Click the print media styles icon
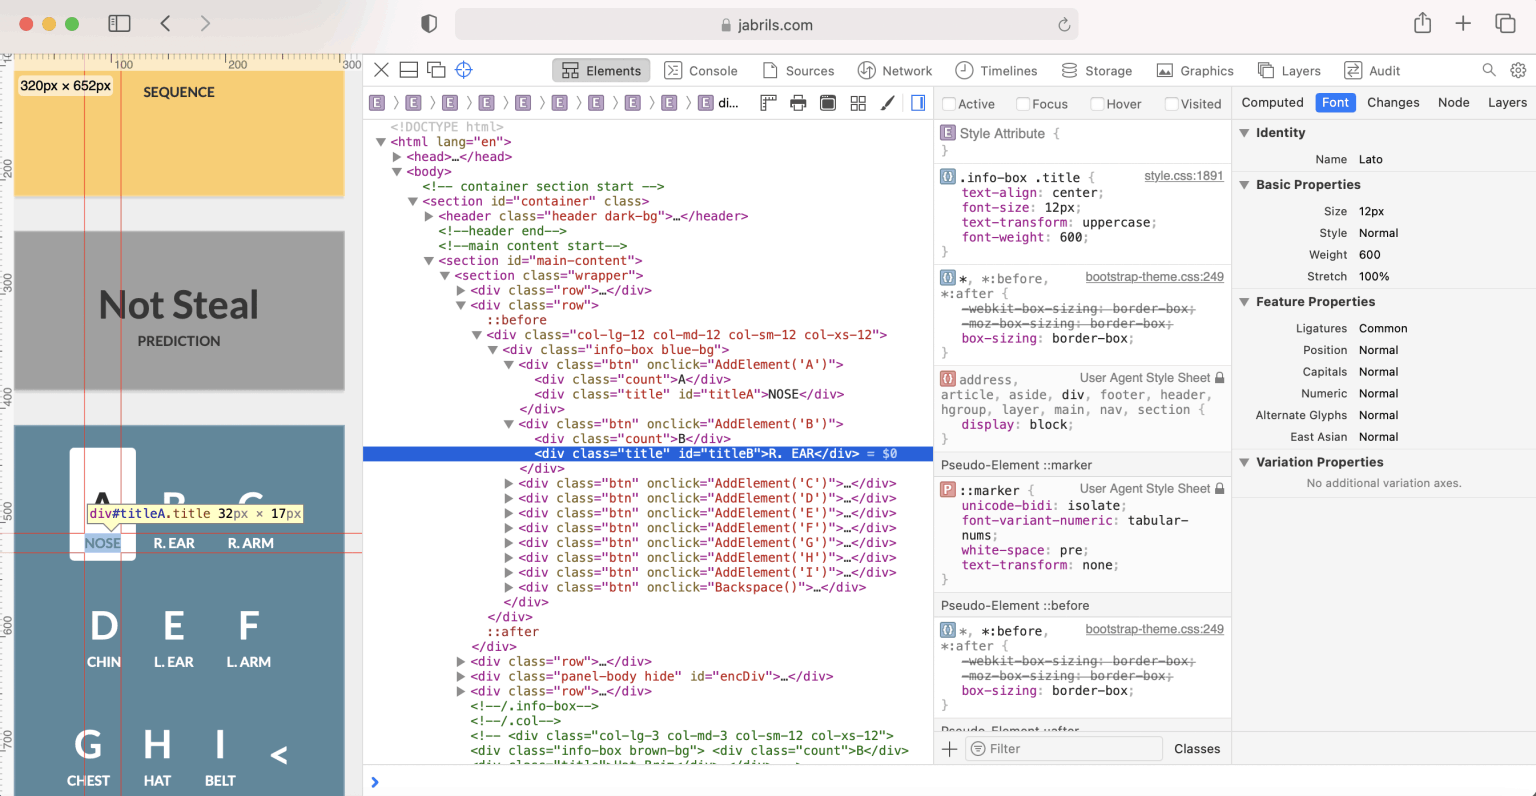This screenshot has height=796, width=1536. (x=798, y=103)
